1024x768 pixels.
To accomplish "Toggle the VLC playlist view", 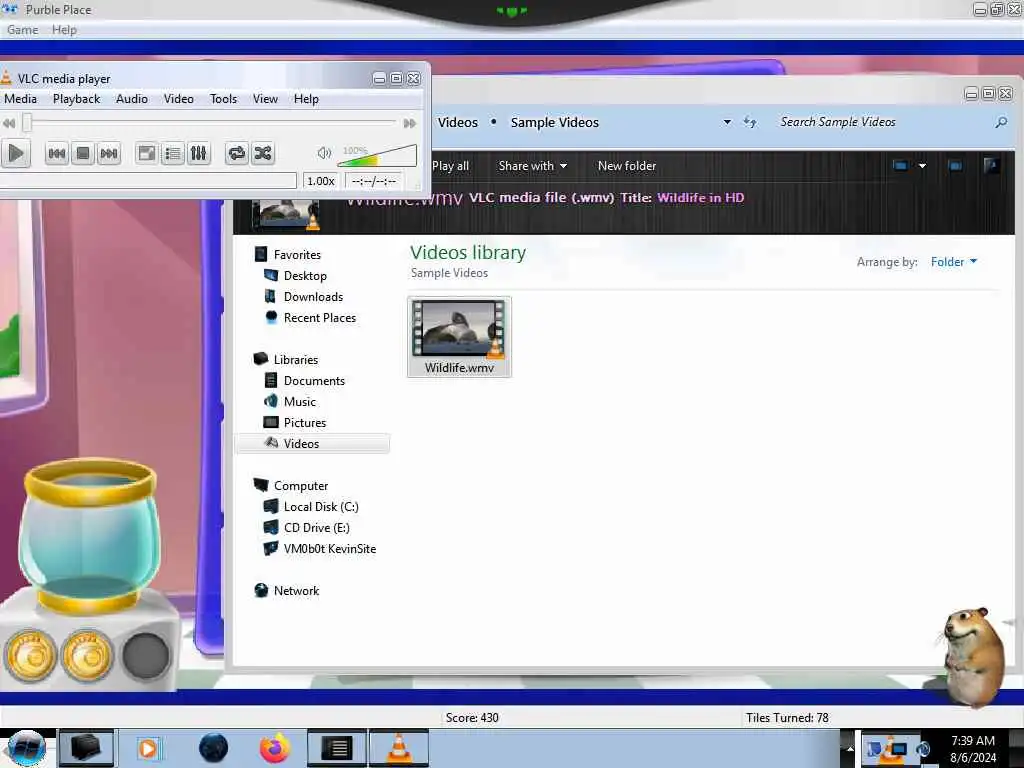I will 172,153.
